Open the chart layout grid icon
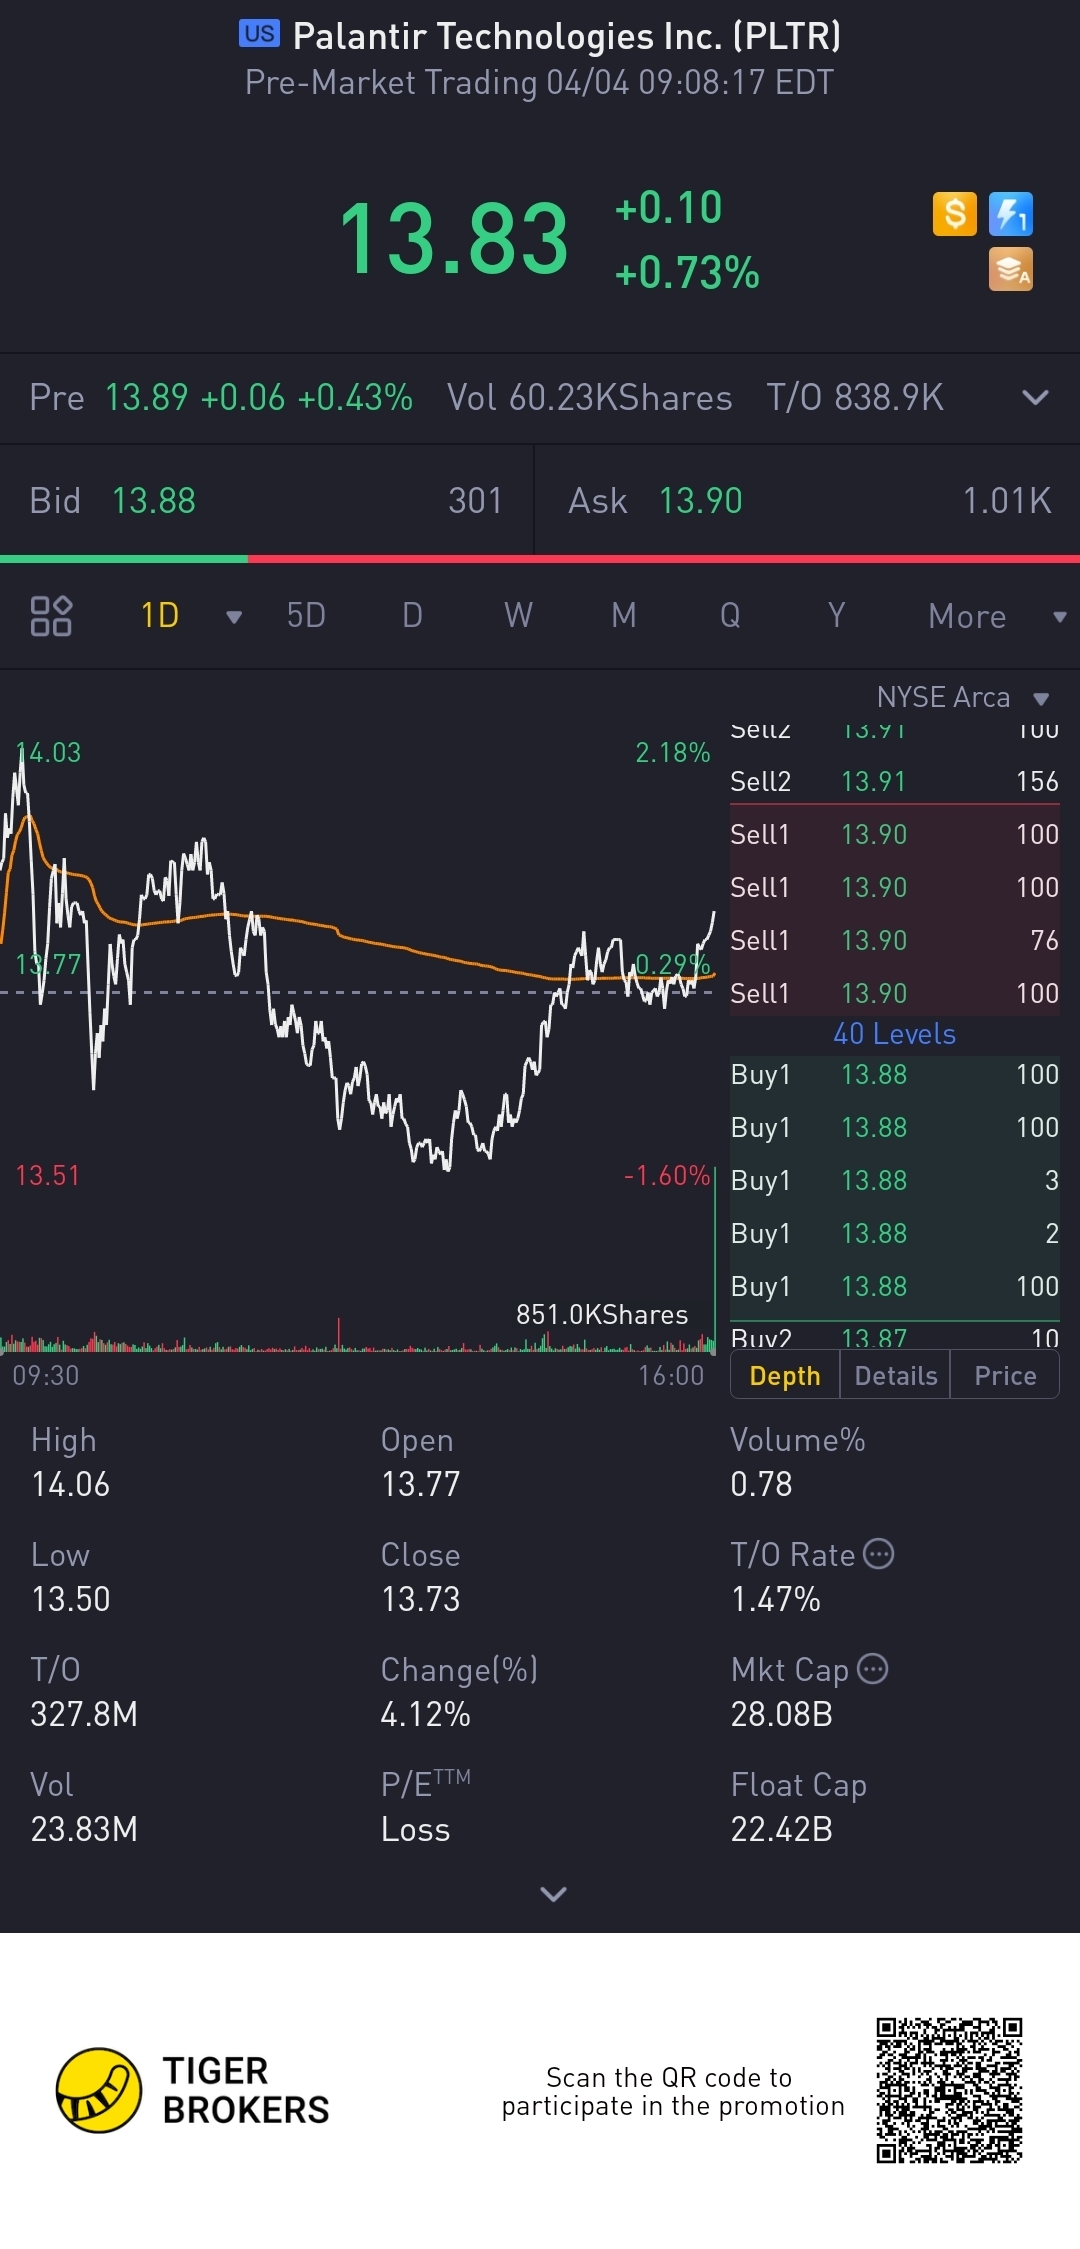 (x=51, y=616)
